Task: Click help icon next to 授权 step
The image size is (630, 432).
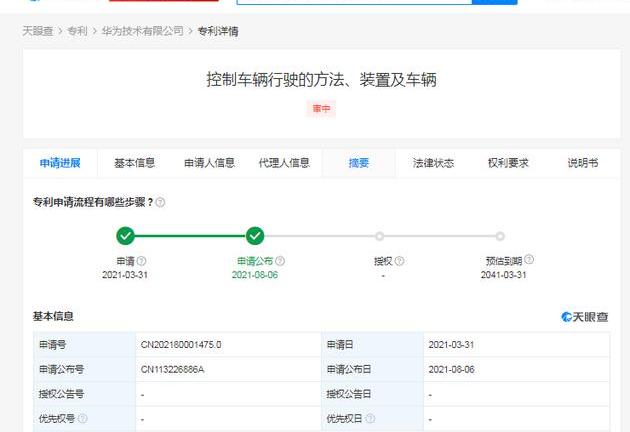Action: [x=399, y=261]
